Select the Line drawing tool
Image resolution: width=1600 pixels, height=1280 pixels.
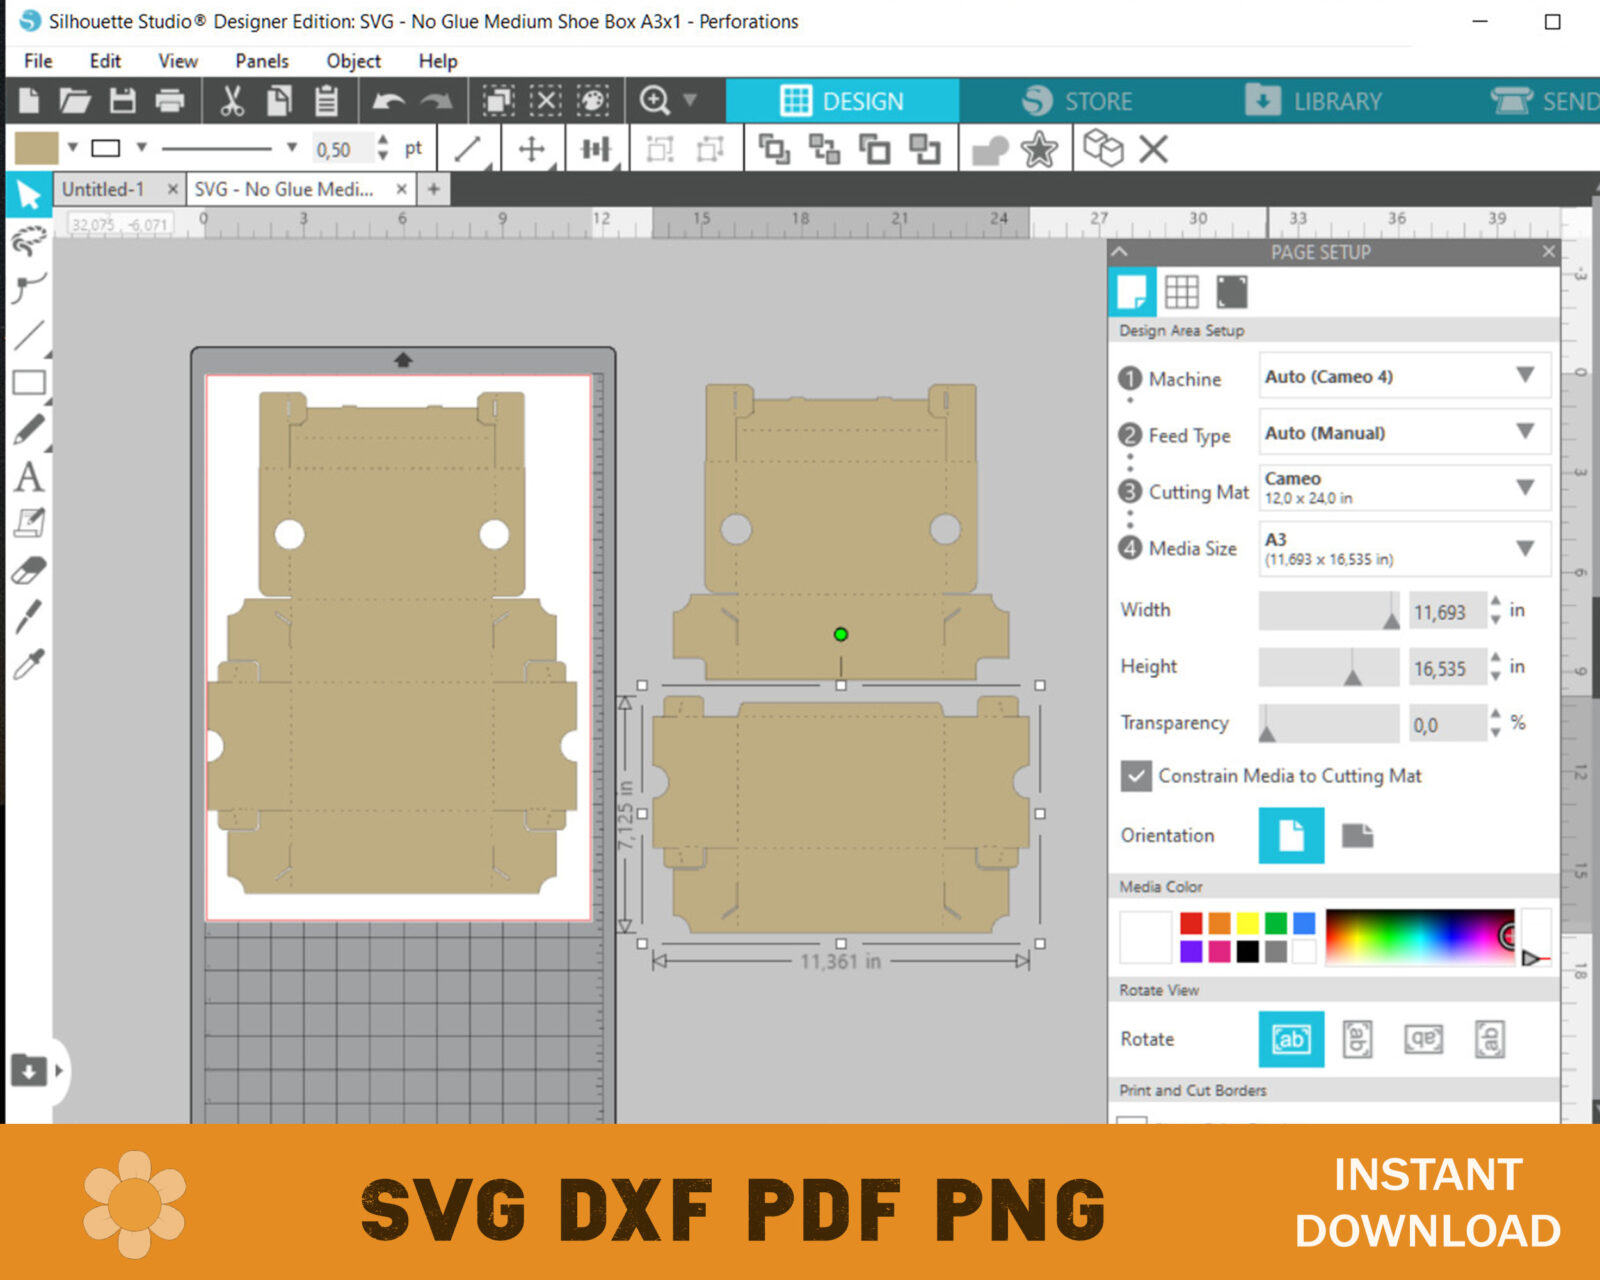click(29, 335)
